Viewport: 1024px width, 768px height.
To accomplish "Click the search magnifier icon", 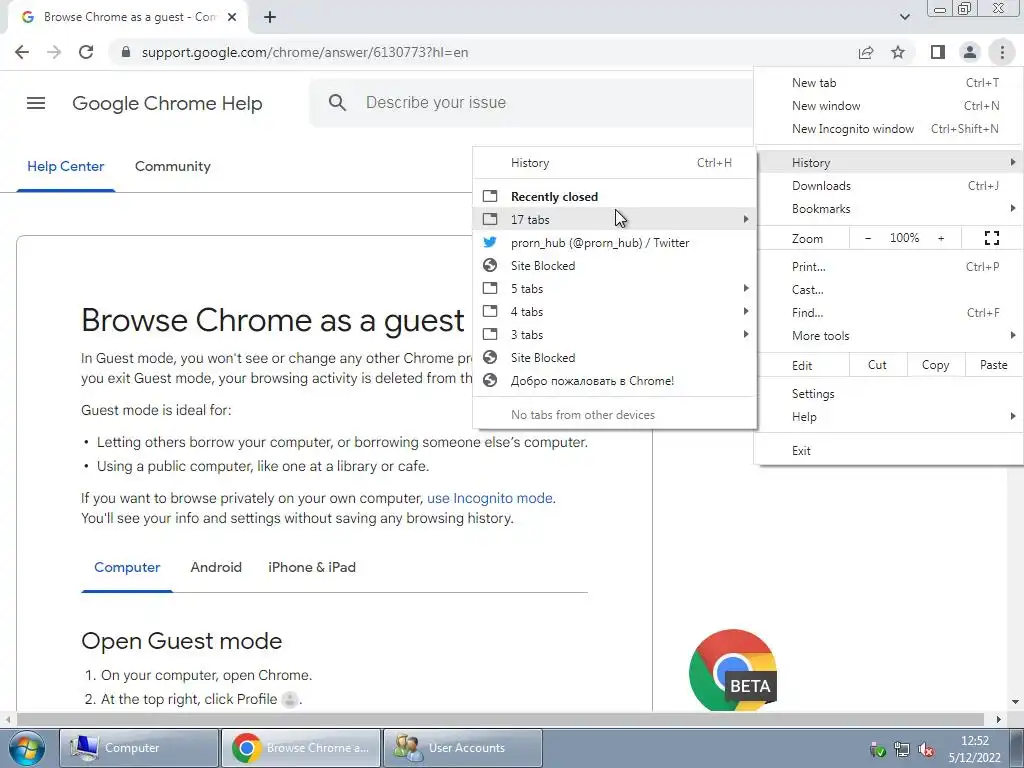I will point(337,103).
